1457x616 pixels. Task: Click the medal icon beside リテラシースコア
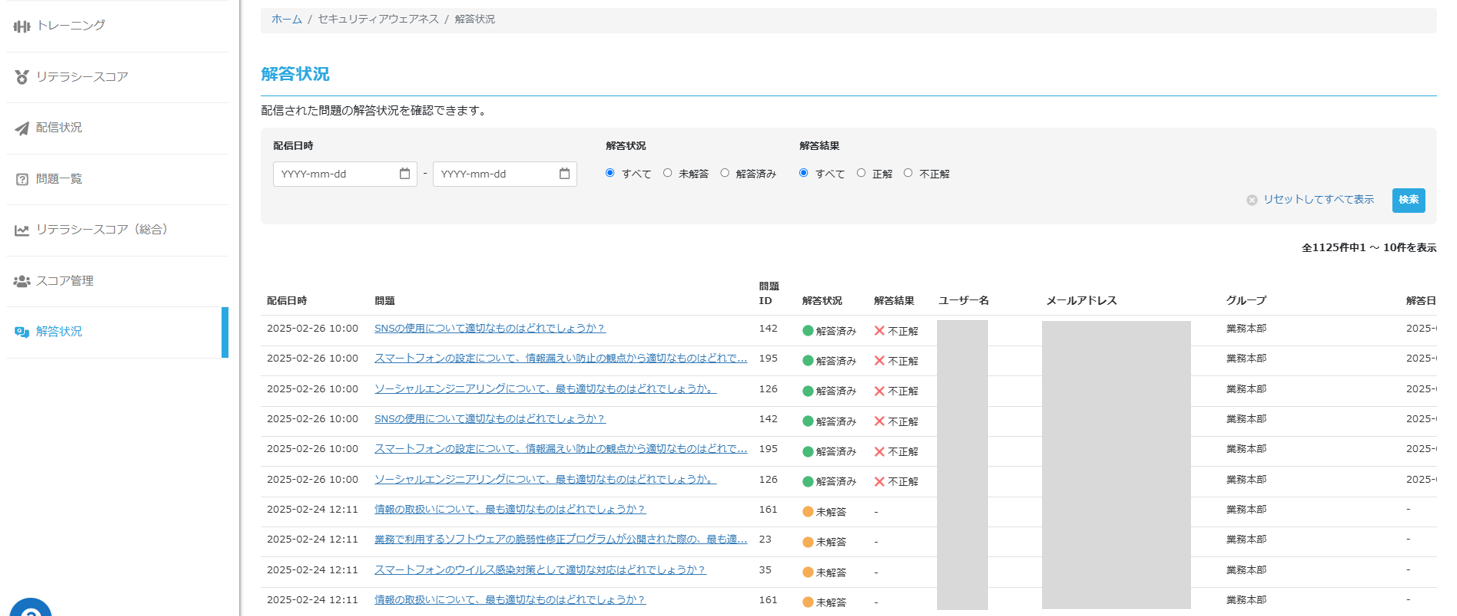tap(21, 77)
